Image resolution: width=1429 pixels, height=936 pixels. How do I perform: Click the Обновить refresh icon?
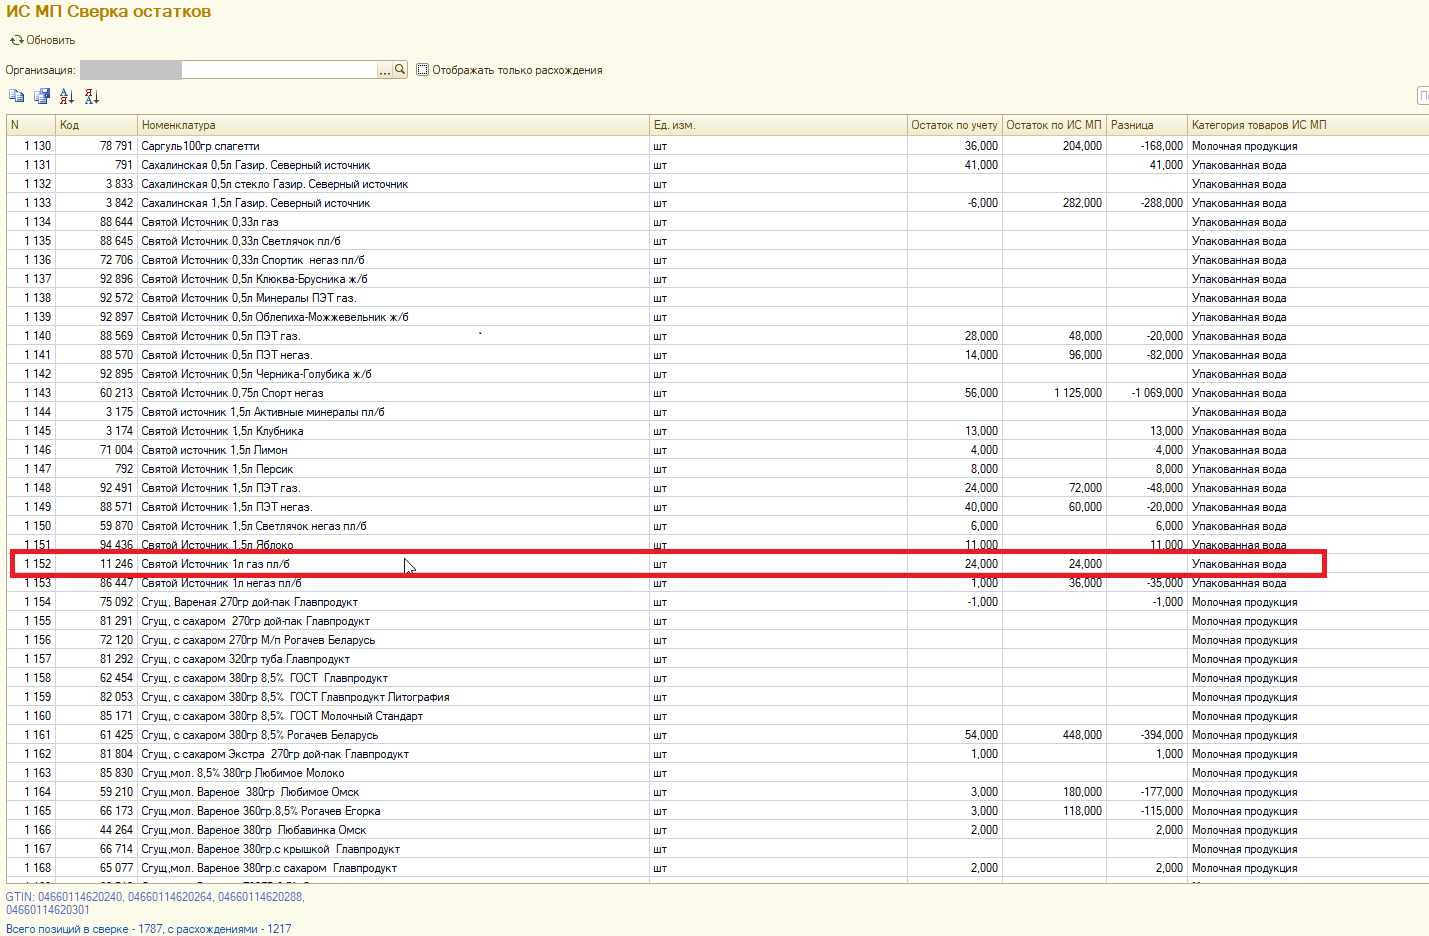point(16,40)
